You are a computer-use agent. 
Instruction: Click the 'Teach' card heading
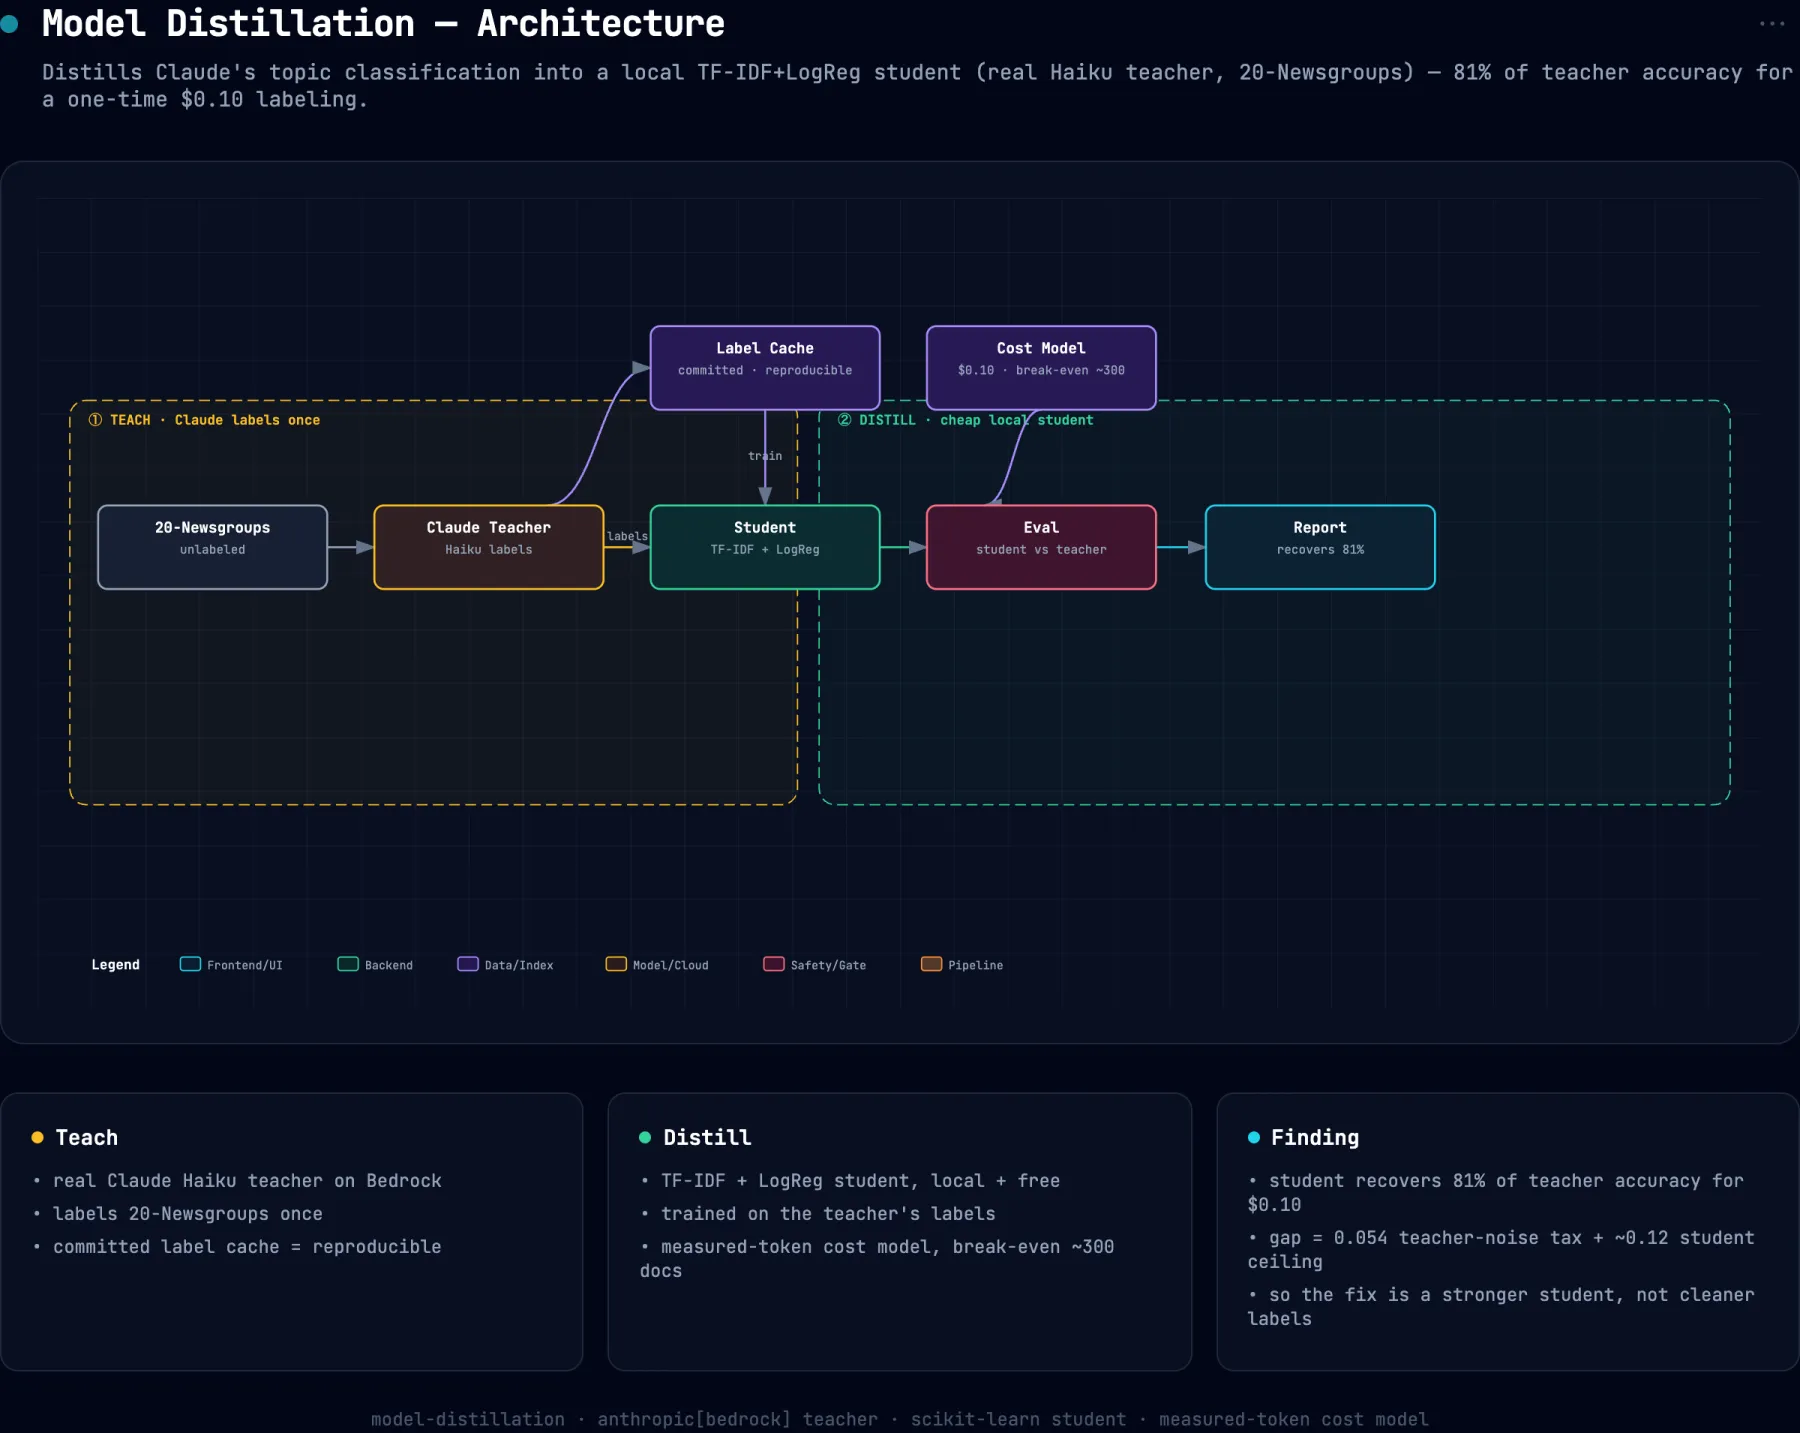tap(87, 1137)
